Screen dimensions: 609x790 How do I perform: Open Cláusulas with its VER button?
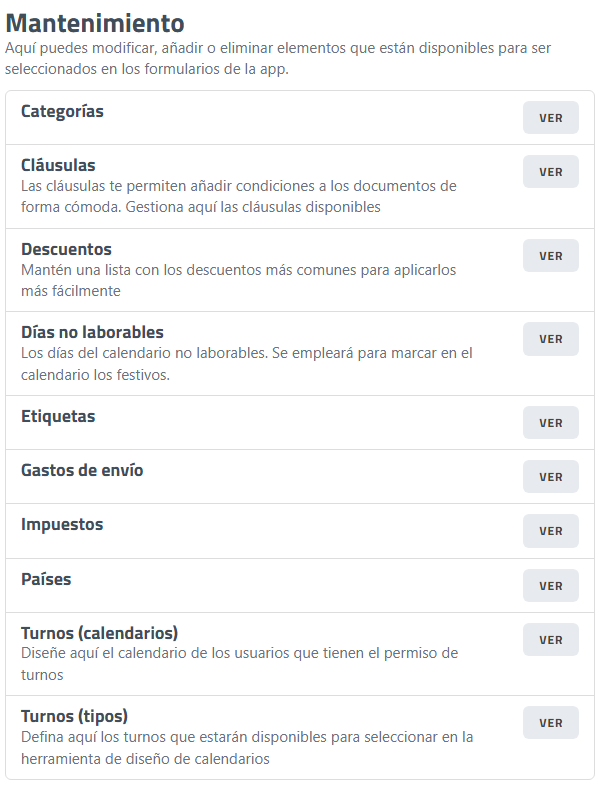click(x=550, y=172)
